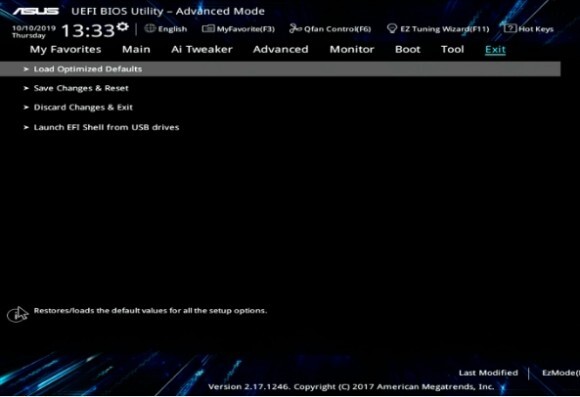Click the EZ Tuning Wizard bulb icon
The height and width of the screenshot is (397, 580).
click(392, 28)
